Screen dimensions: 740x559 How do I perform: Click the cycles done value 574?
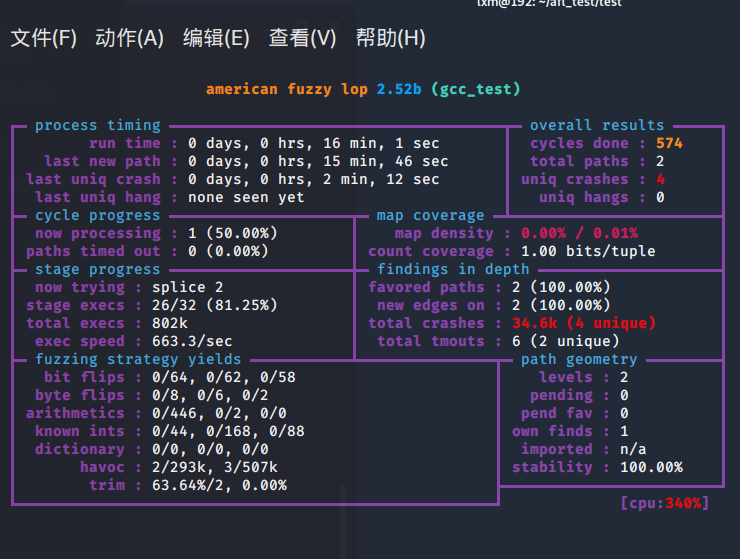[x=669, y=143]
